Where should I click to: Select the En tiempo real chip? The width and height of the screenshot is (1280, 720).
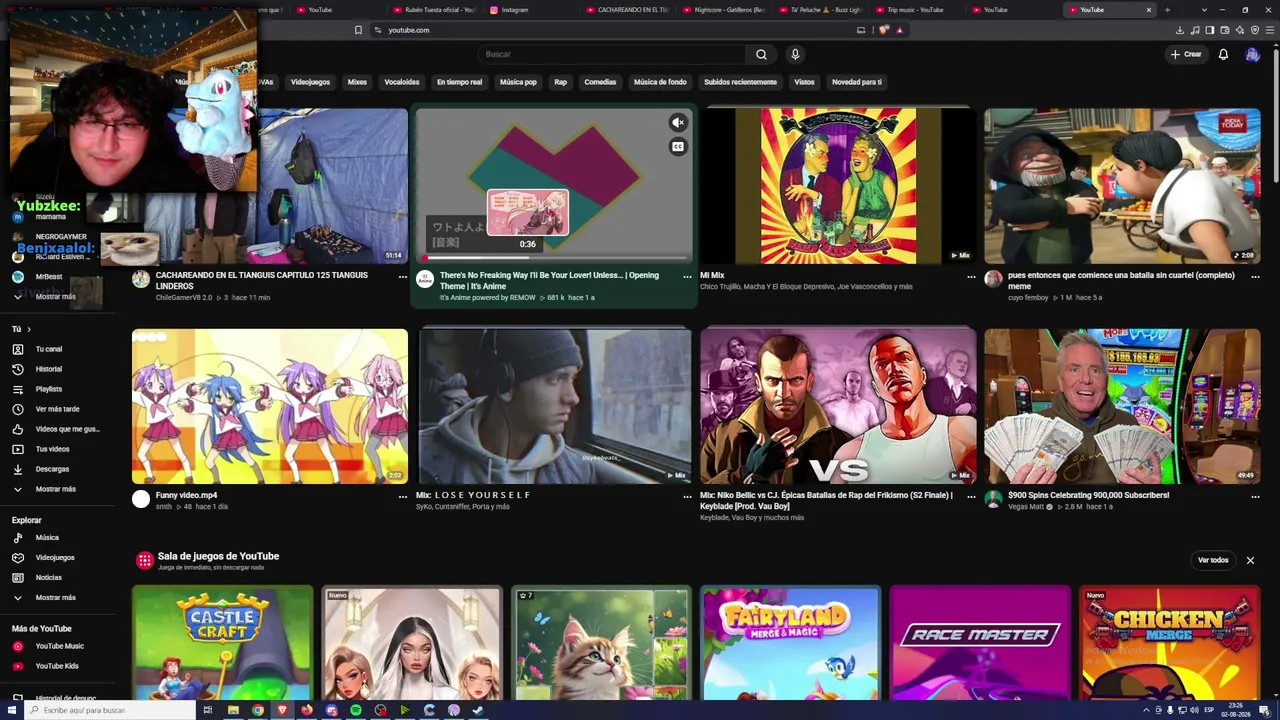coord(459,82)
